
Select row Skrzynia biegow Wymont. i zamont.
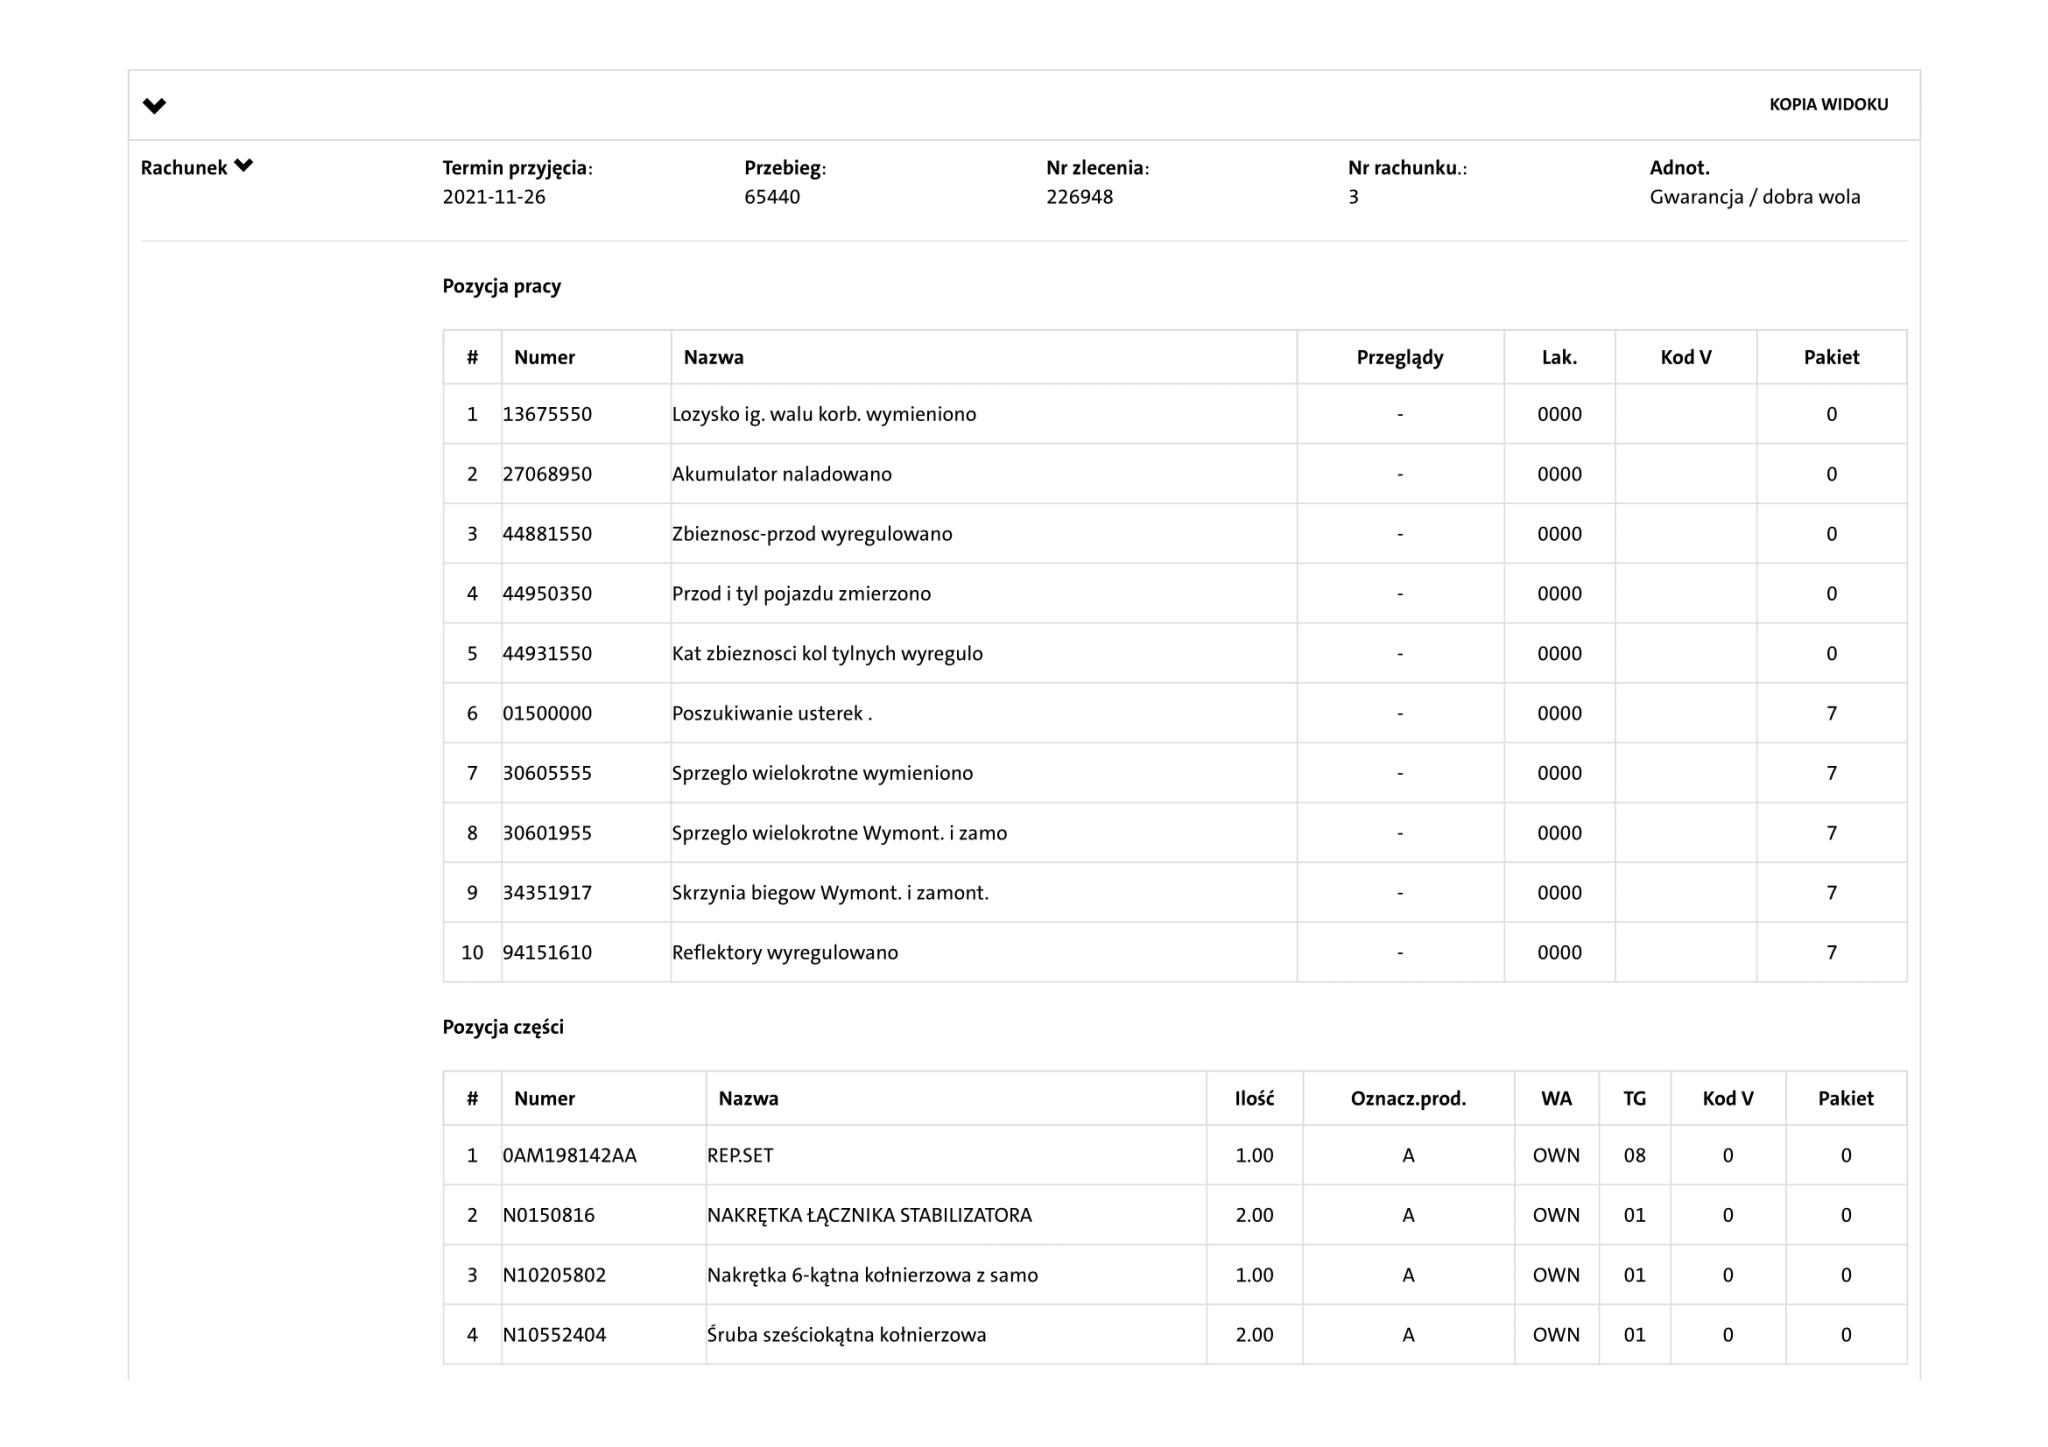(x=829, y=892)
